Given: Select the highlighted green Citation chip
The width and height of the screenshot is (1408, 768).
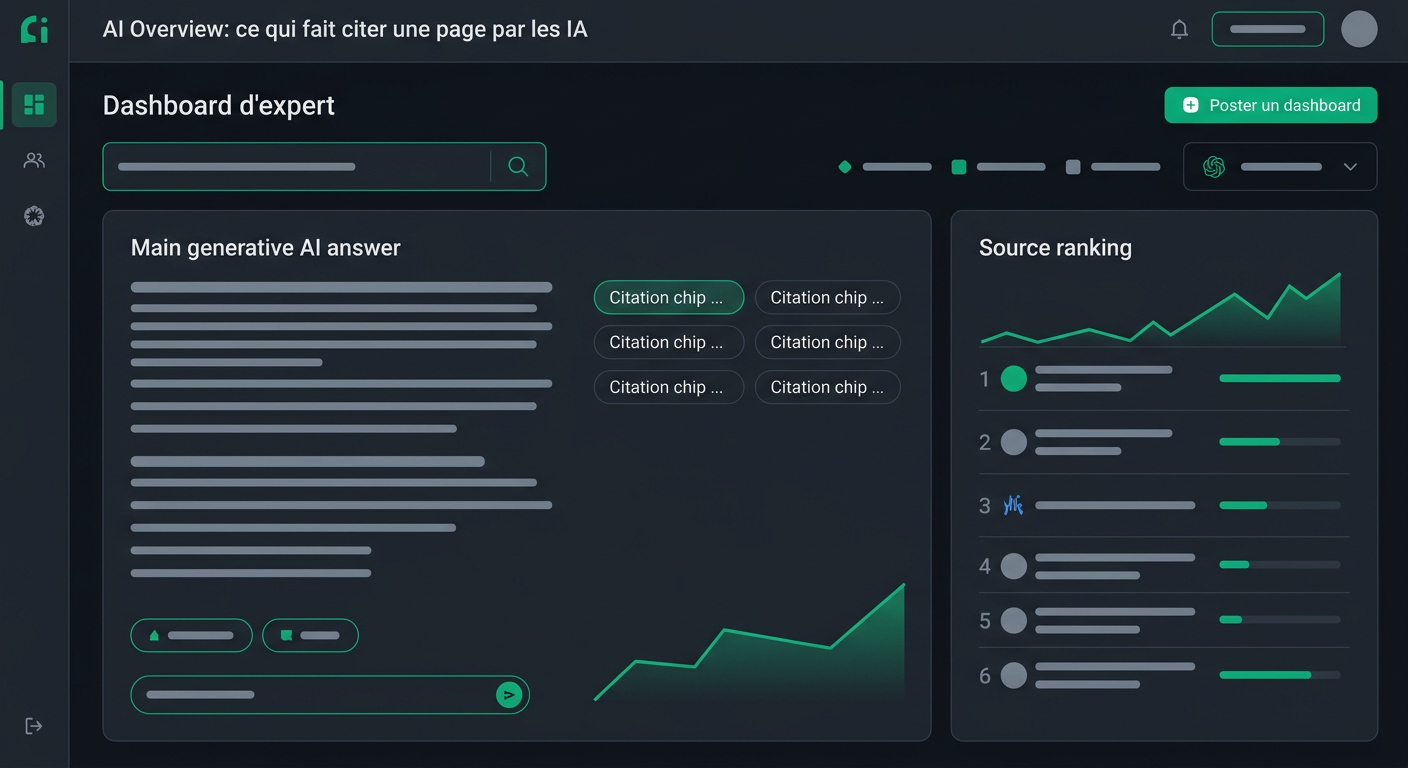Looking at the screenshot, I should point(669,297).
